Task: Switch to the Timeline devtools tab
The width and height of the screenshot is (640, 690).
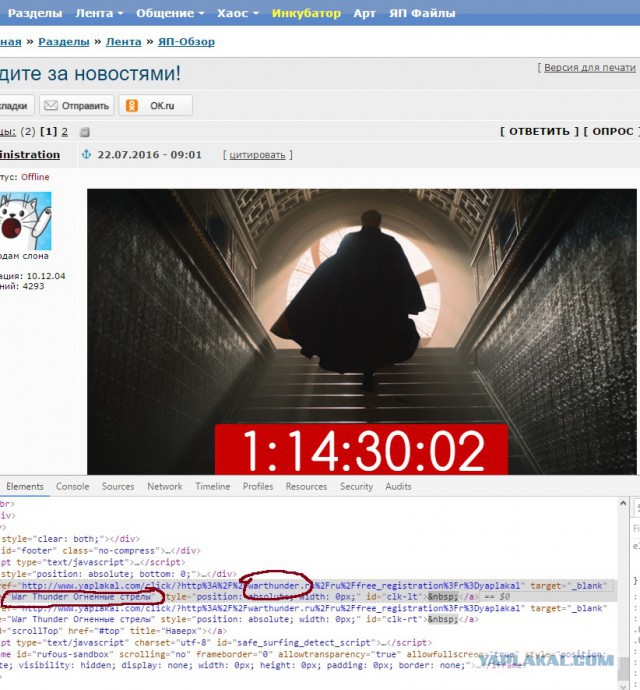Action: 213,486
